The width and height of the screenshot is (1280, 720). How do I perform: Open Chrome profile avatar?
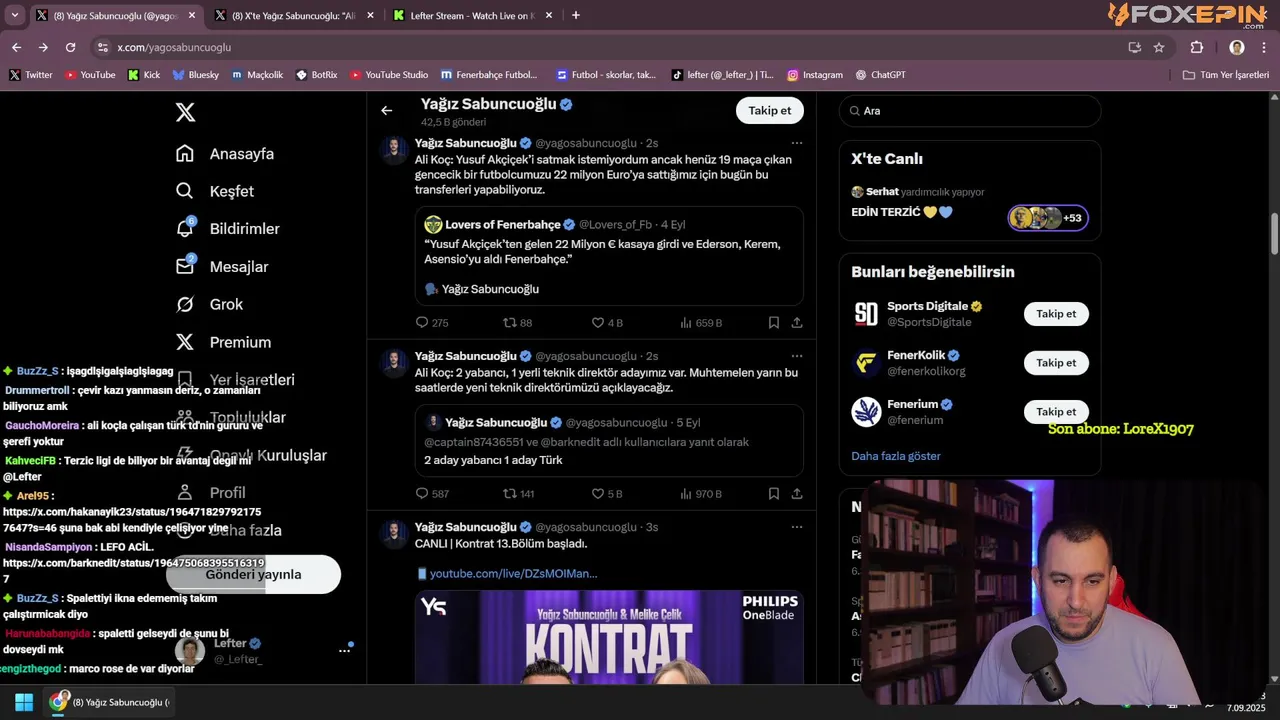pyautogui.click(x=1237, y=47)
